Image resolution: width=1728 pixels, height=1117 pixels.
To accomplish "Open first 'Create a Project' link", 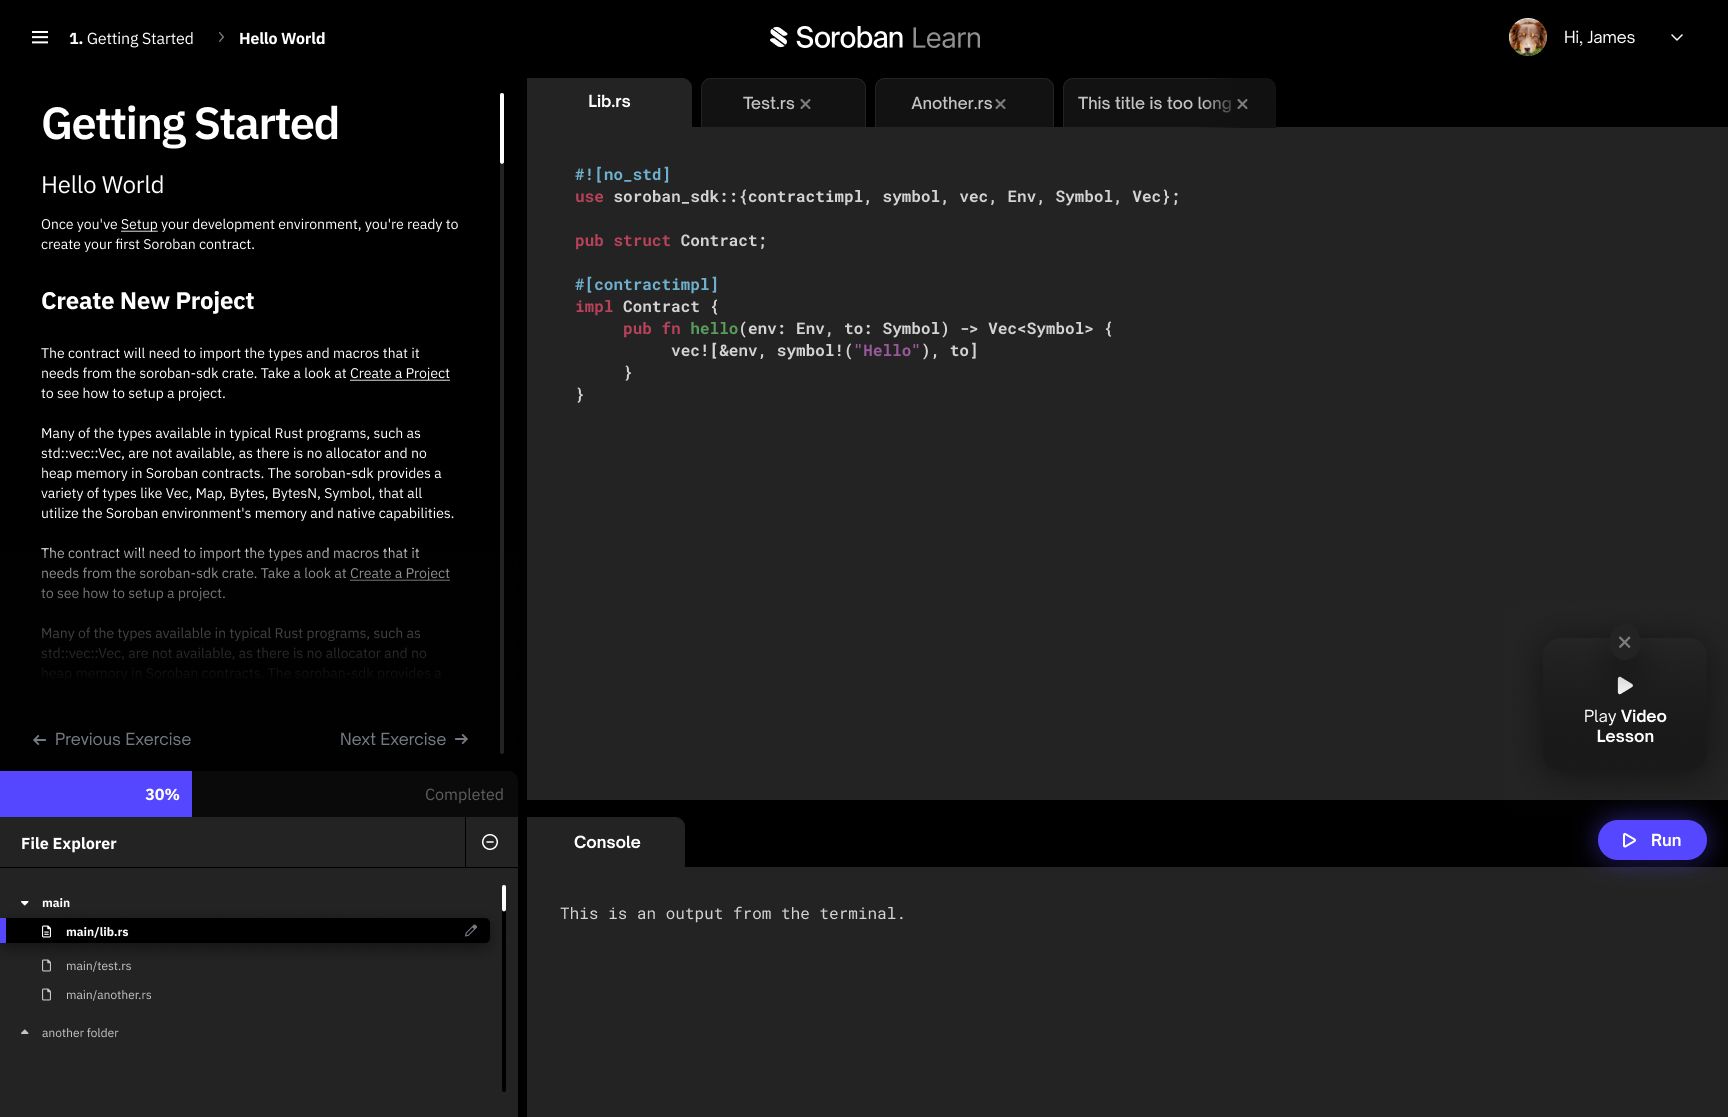I will pos(399,373).
